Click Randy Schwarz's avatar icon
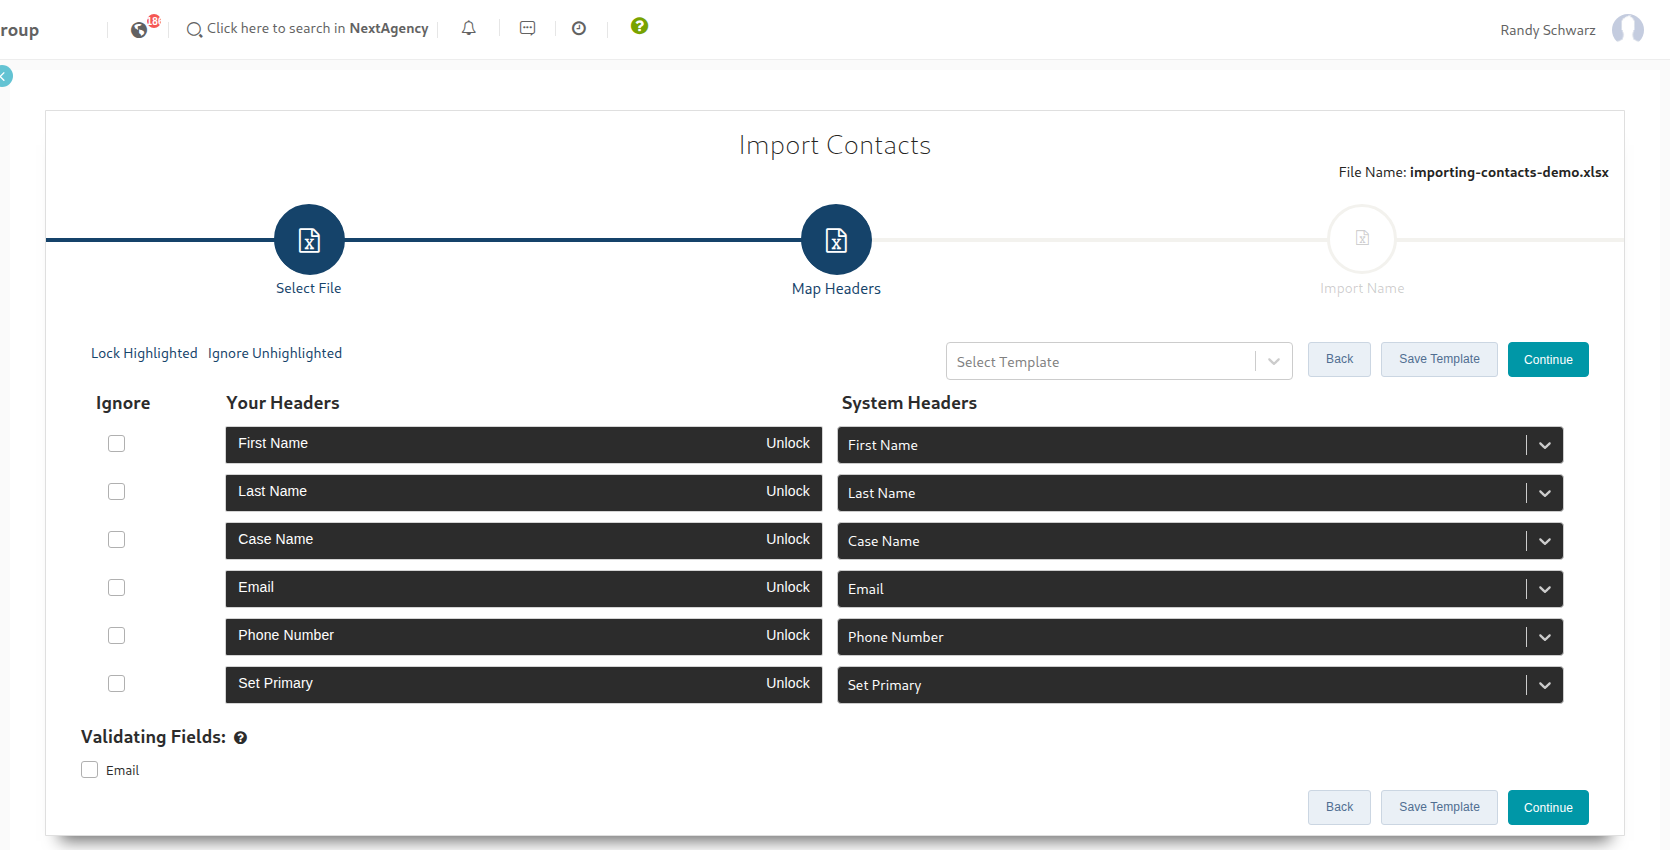The image size is (1670, 850). pos(1628,29)
